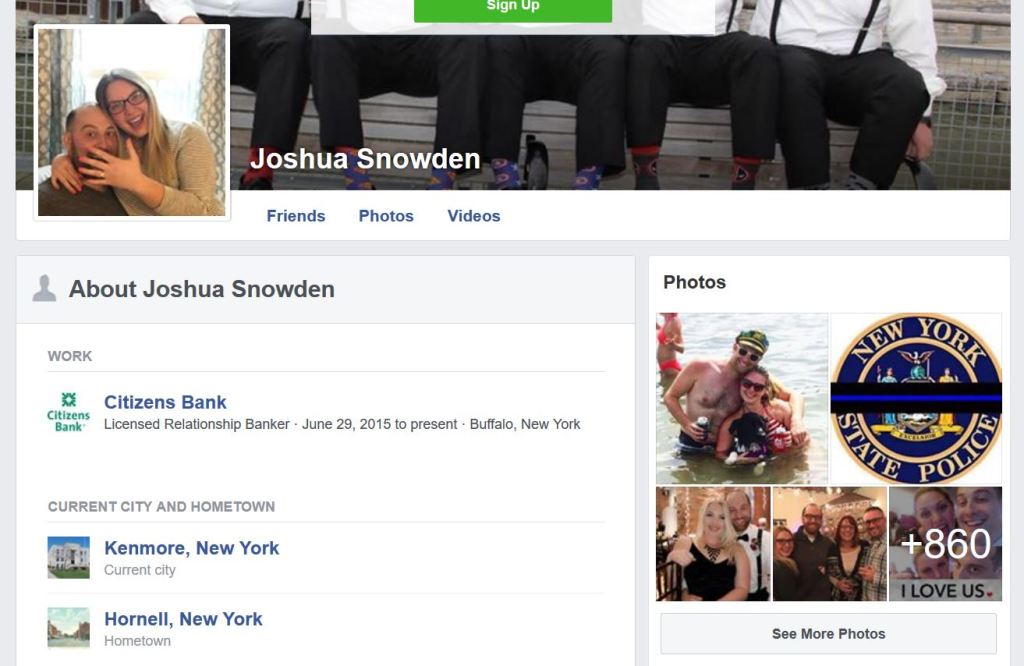Open the Hornell, New York link
1024x666 pixels.
tap(184, 619)
